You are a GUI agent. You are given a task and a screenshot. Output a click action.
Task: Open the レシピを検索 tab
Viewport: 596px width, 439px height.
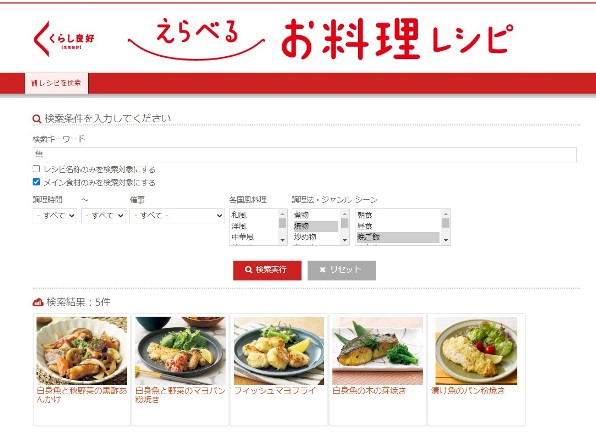[57, 83]
